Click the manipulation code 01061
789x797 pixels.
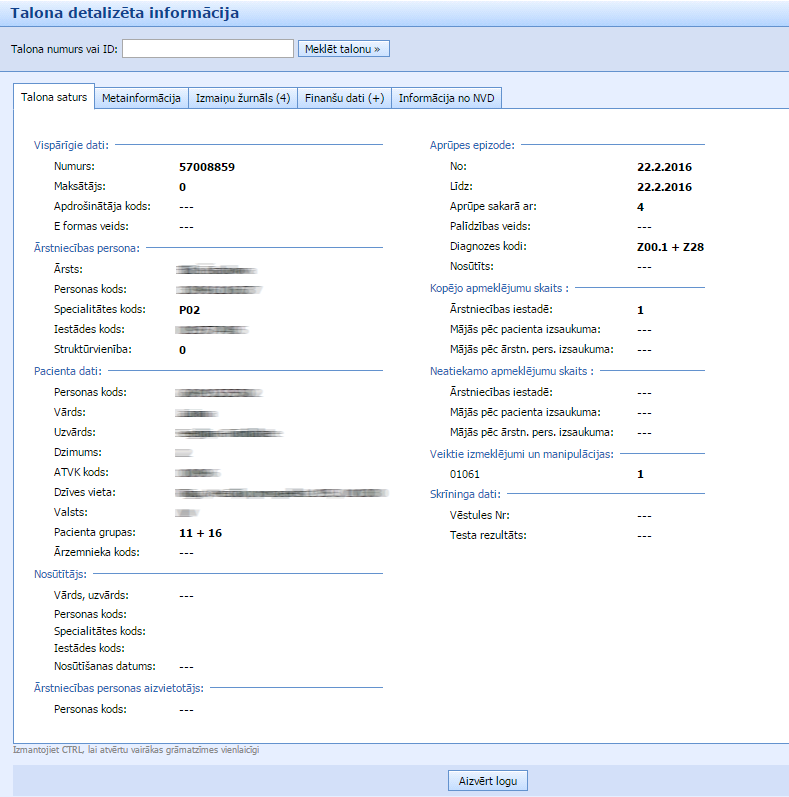[x=466, y=474]
